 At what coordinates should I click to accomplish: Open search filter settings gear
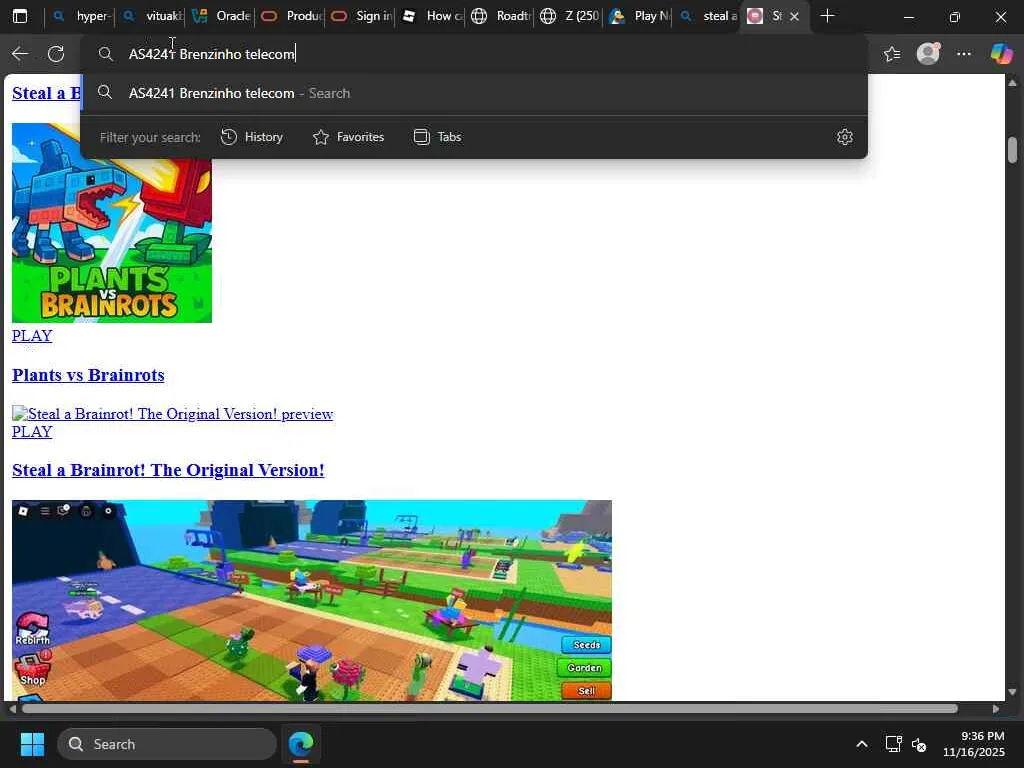tap(844, 137)
